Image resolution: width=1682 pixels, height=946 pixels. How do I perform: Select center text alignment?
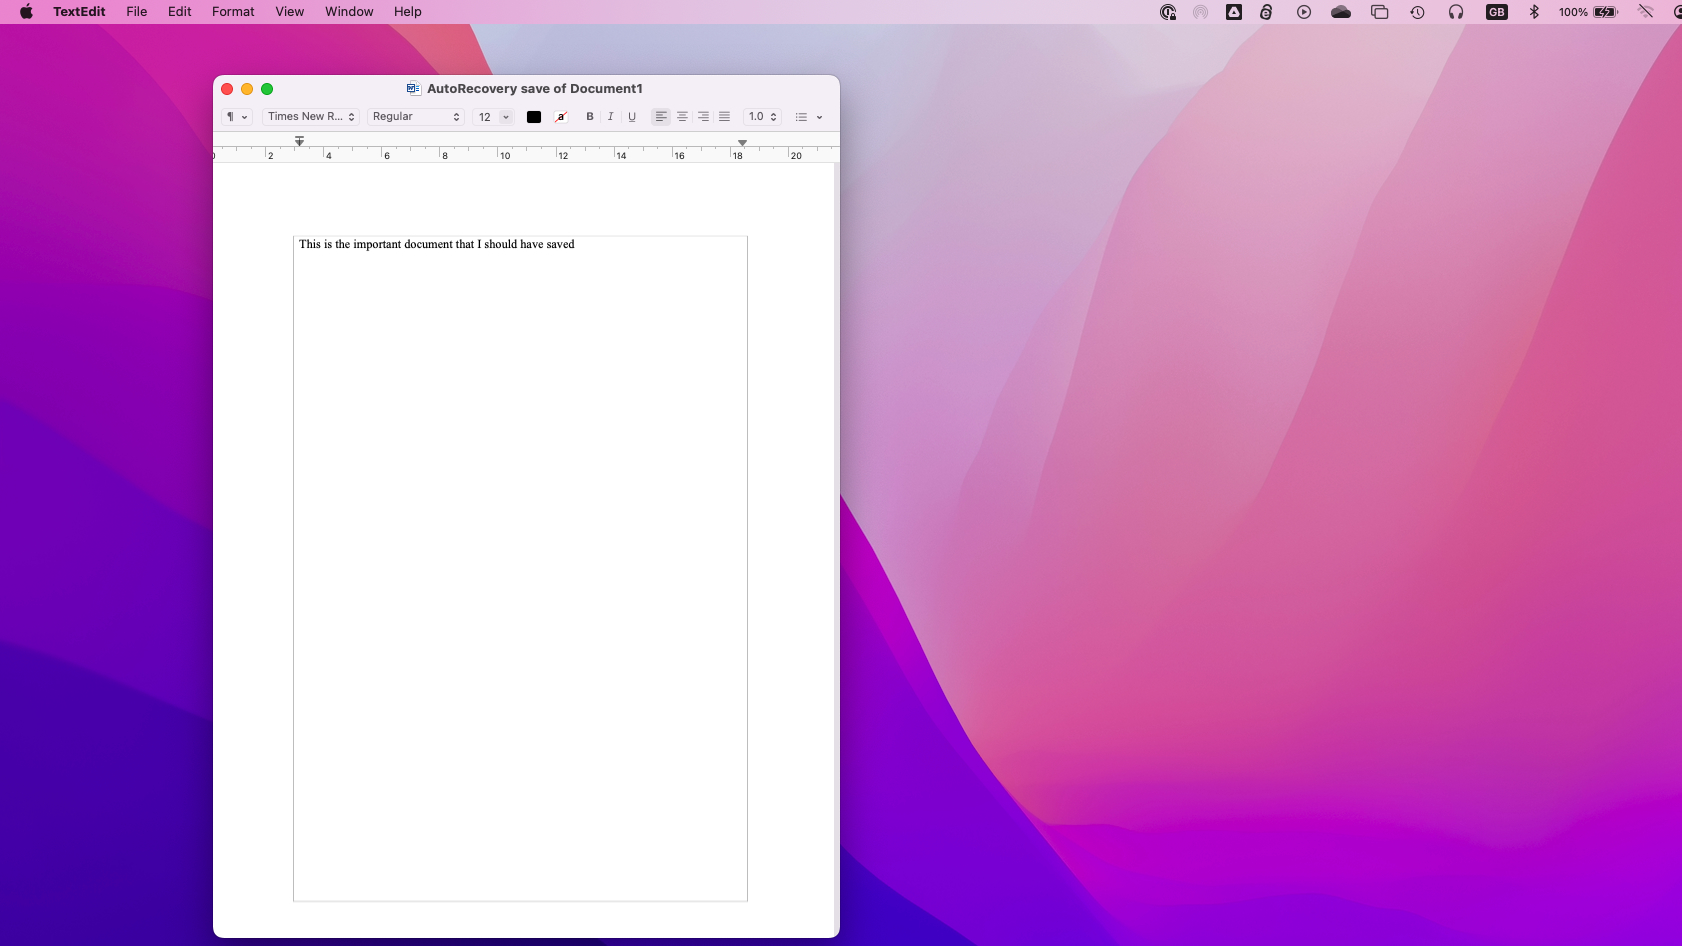click(x=681, y=117)
